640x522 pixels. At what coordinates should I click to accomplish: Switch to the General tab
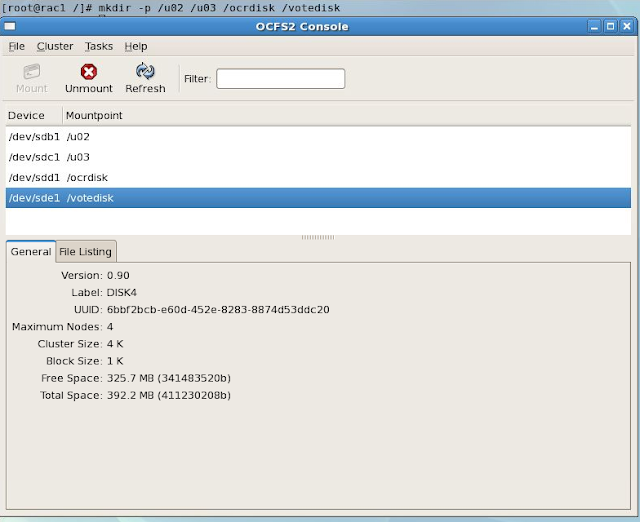(31, 251)
